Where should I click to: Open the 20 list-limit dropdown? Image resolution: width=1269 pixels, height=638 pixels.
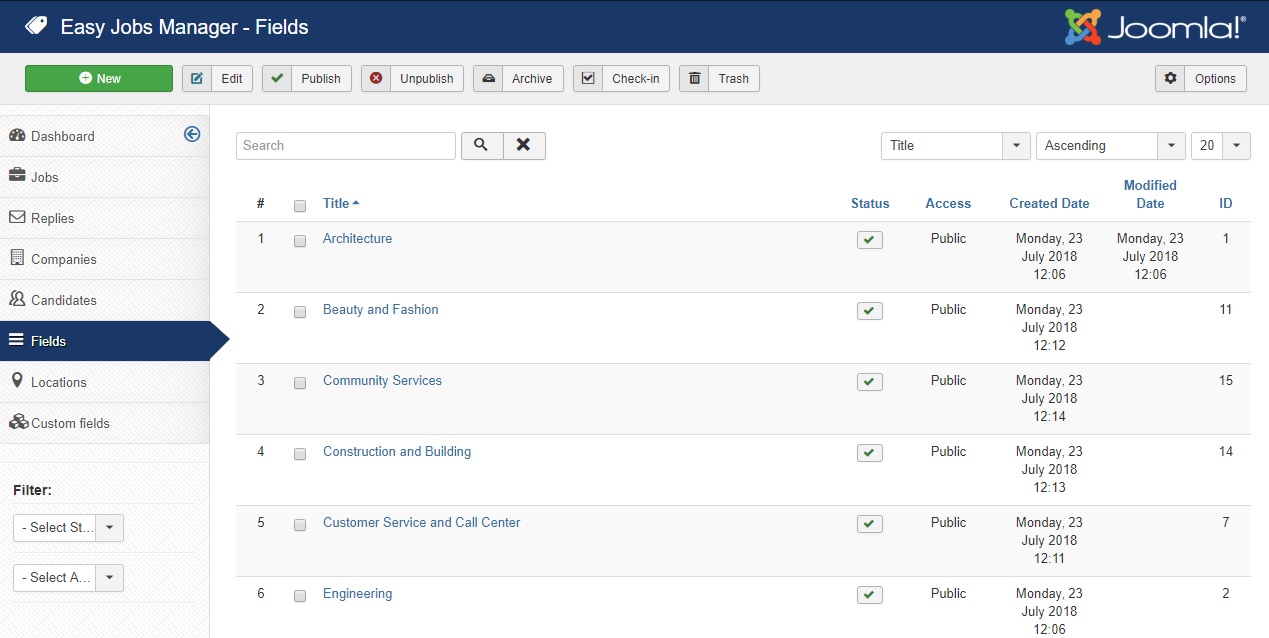click(x=1220, y=146)
